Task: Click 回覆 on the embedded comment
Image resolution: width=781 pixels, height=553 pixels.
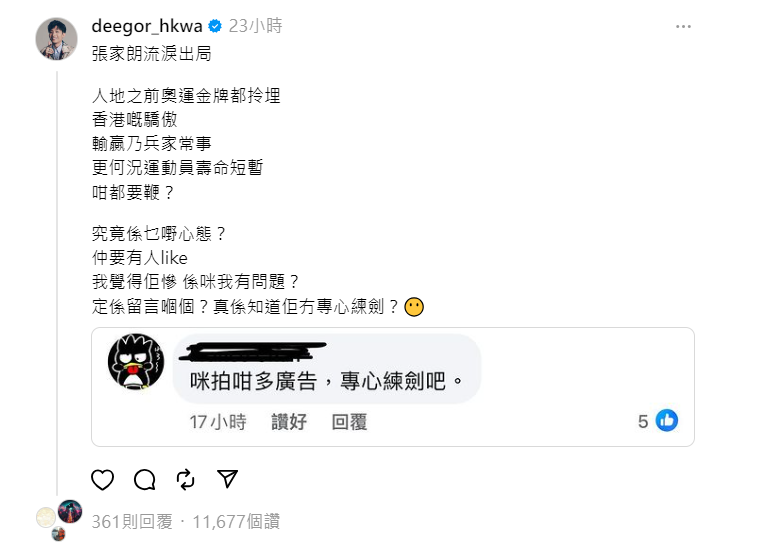Action: coord(350,422)
